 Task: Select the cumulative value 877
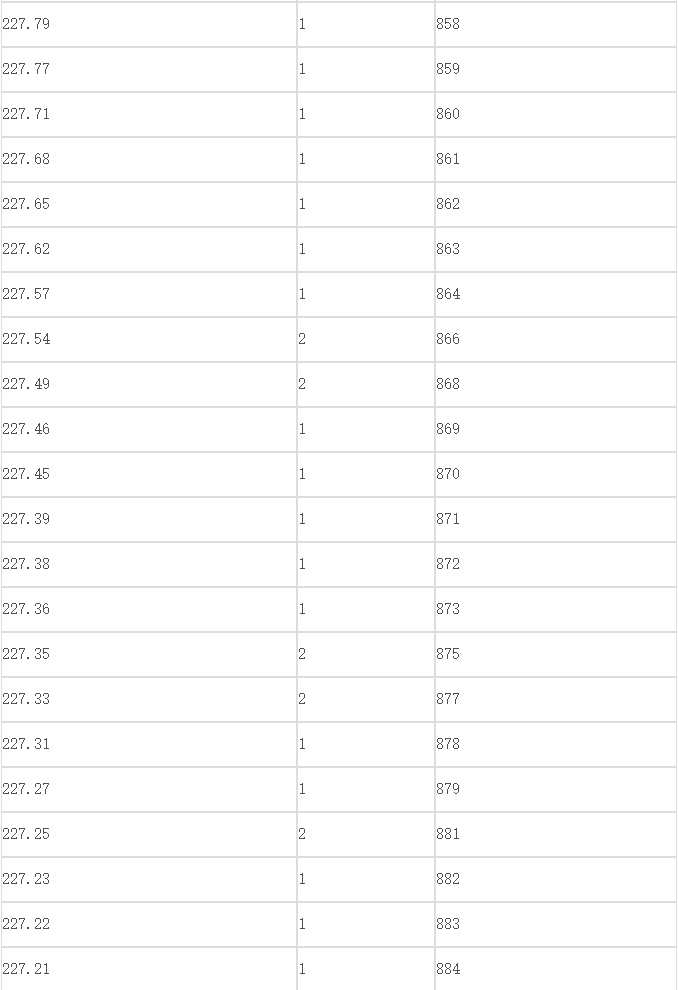(x=555, y=699)
